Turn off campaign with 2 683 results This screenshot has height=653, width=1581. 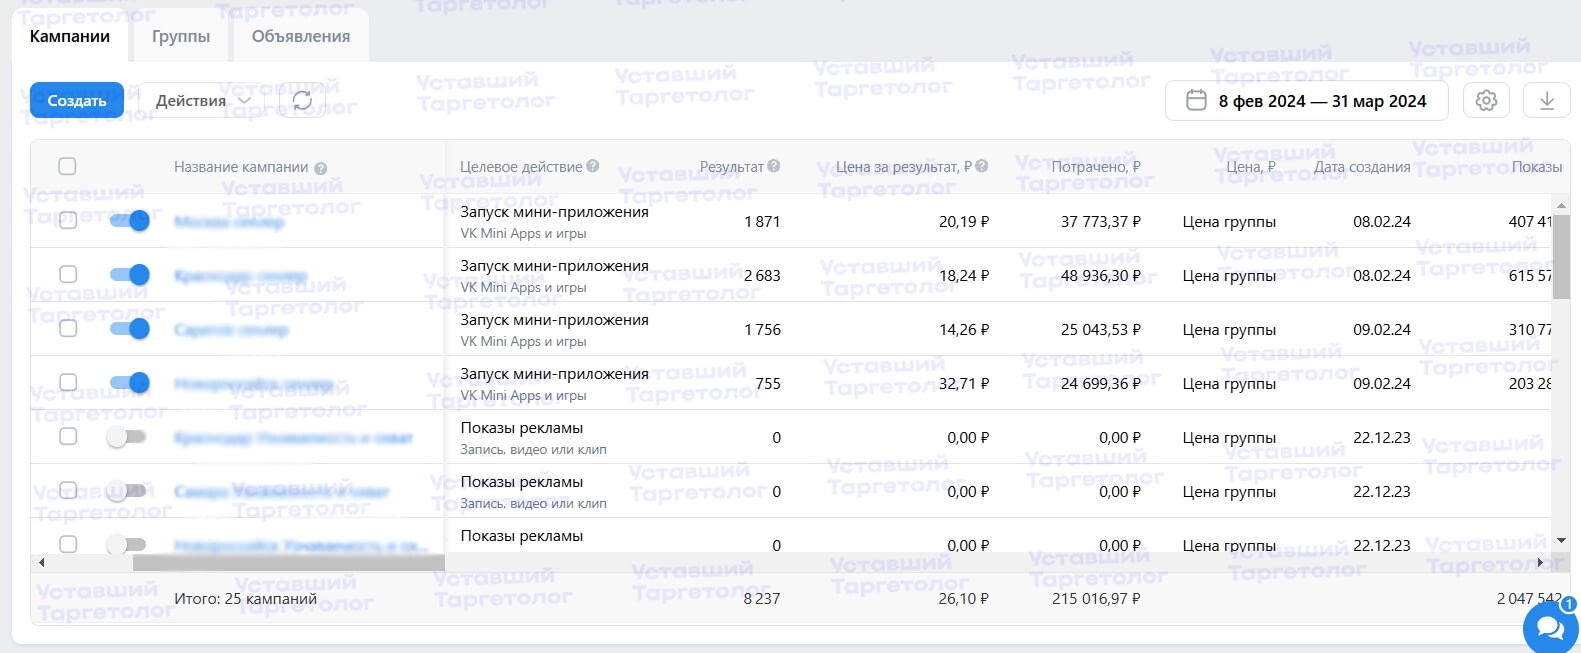click(130, 275)
